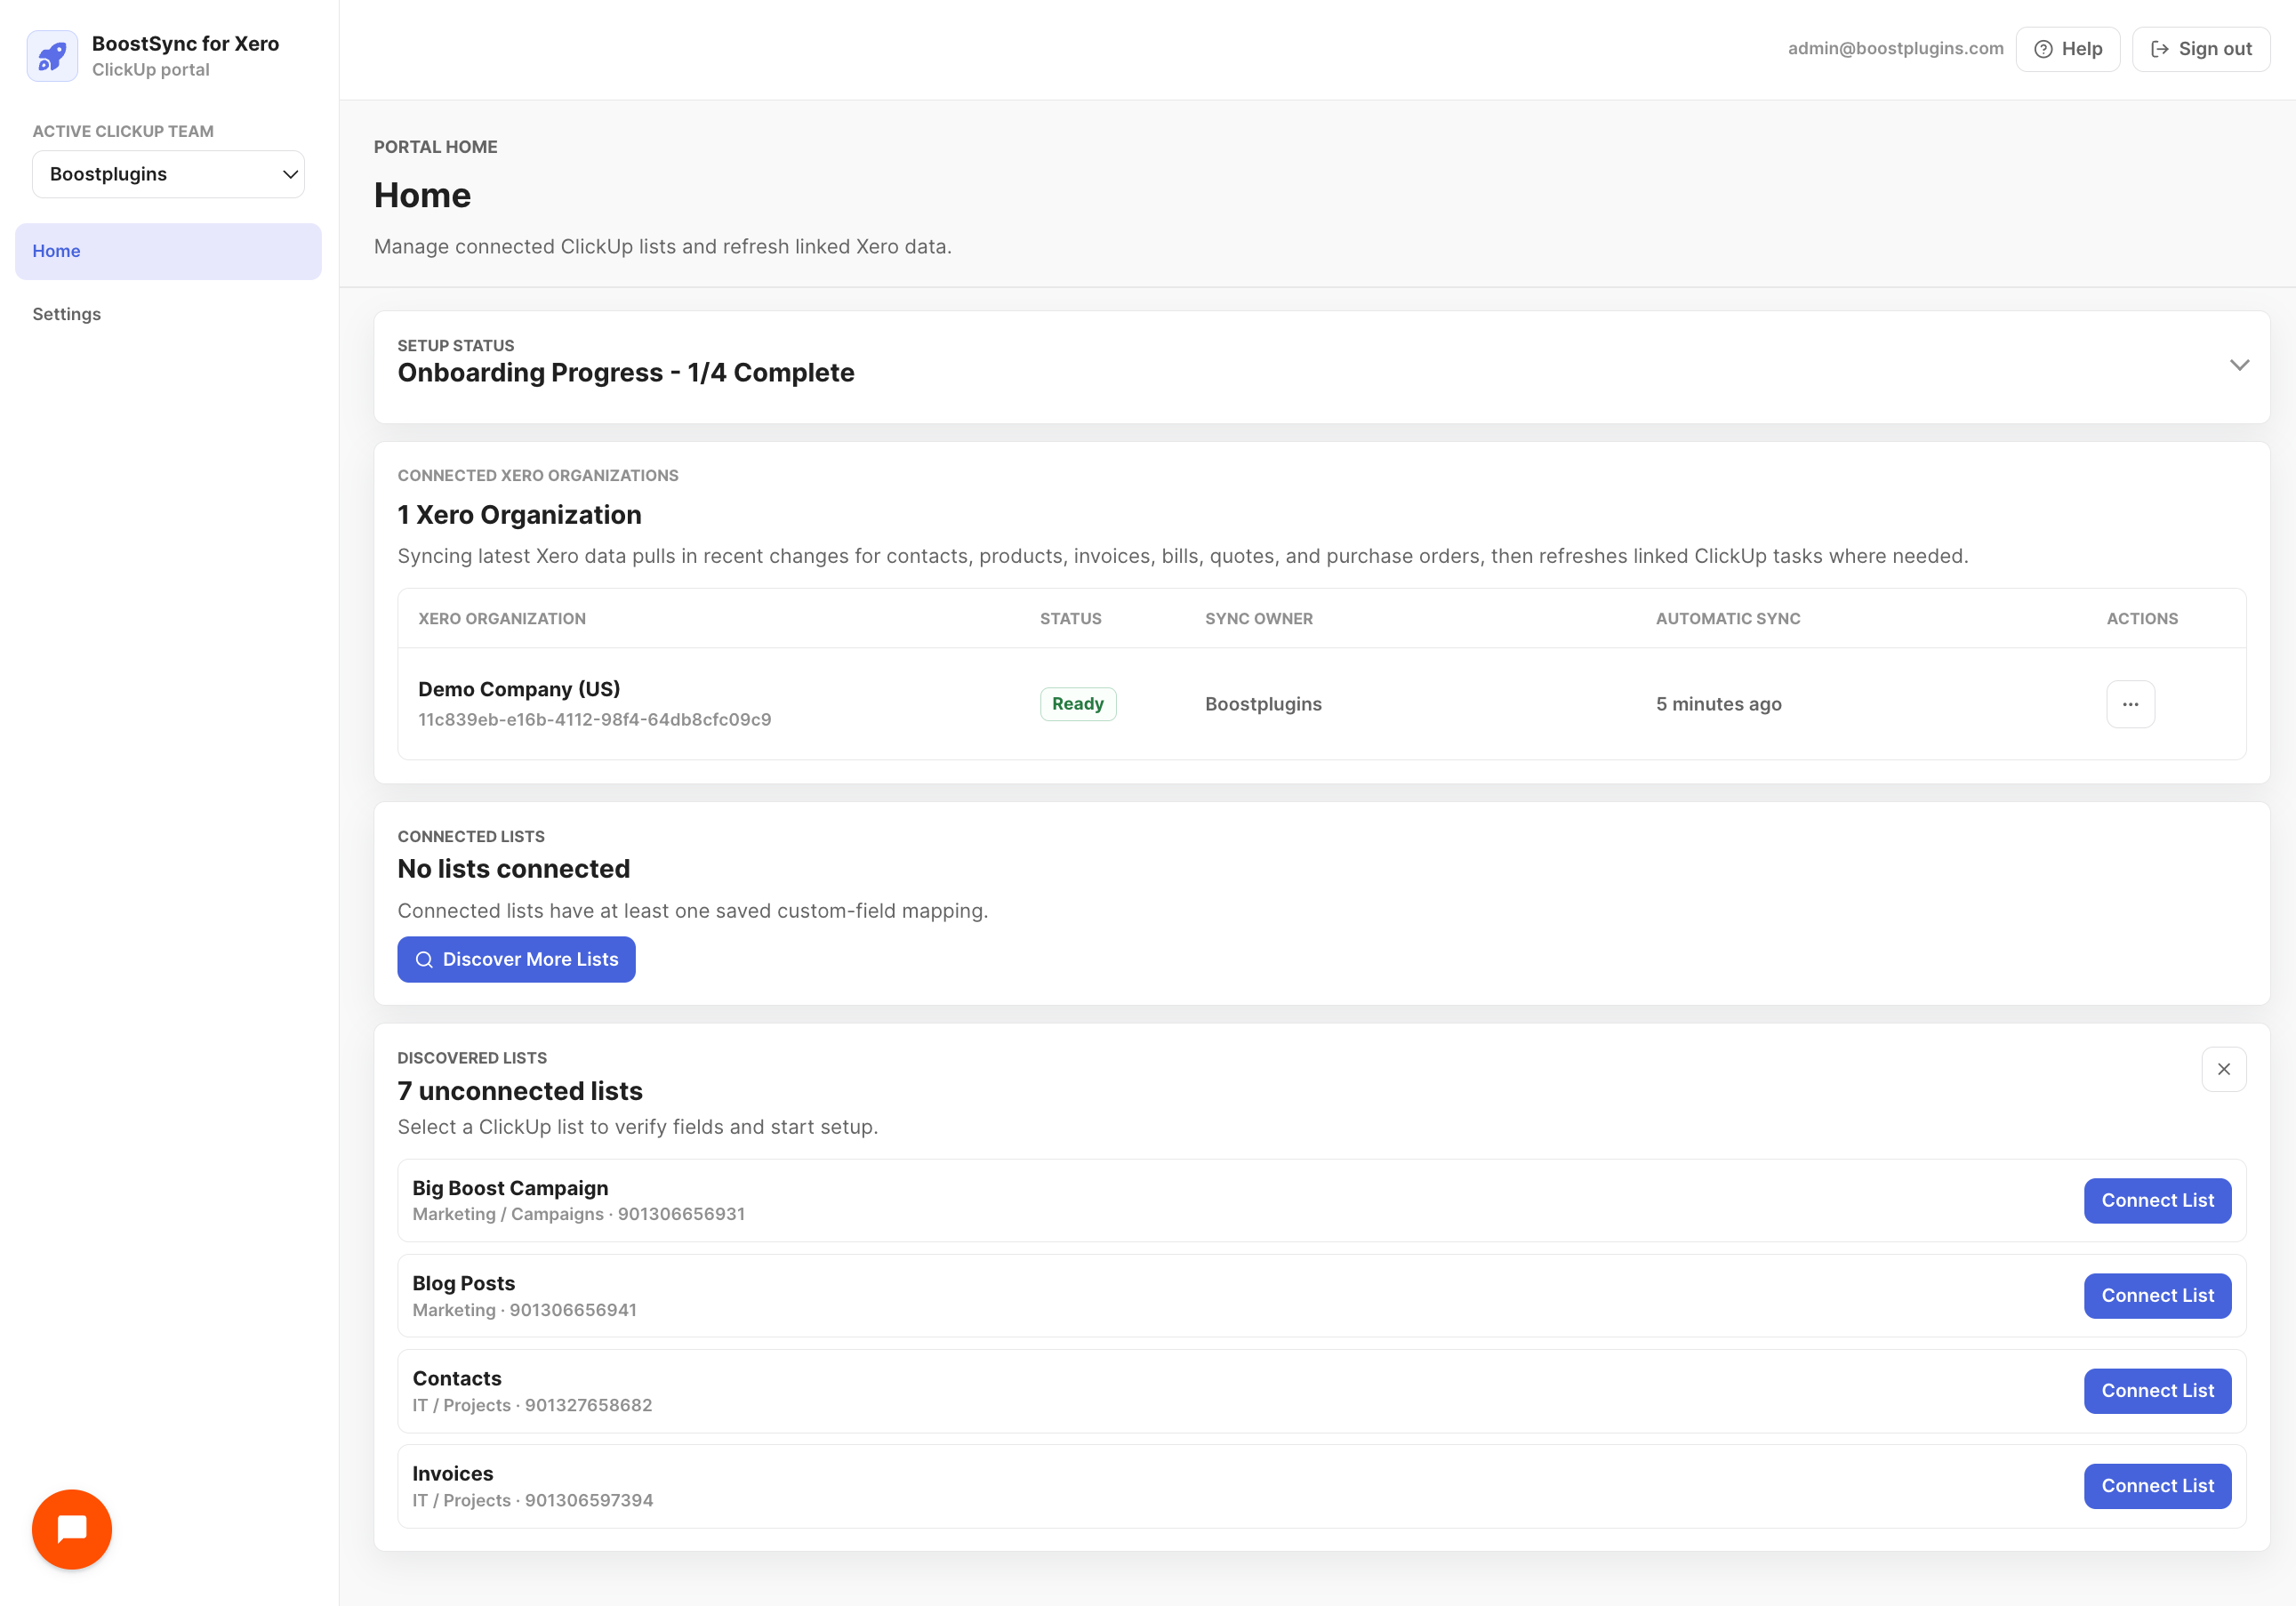
Task: Click Discover More Lists button
Action: [x=516, y=959]
